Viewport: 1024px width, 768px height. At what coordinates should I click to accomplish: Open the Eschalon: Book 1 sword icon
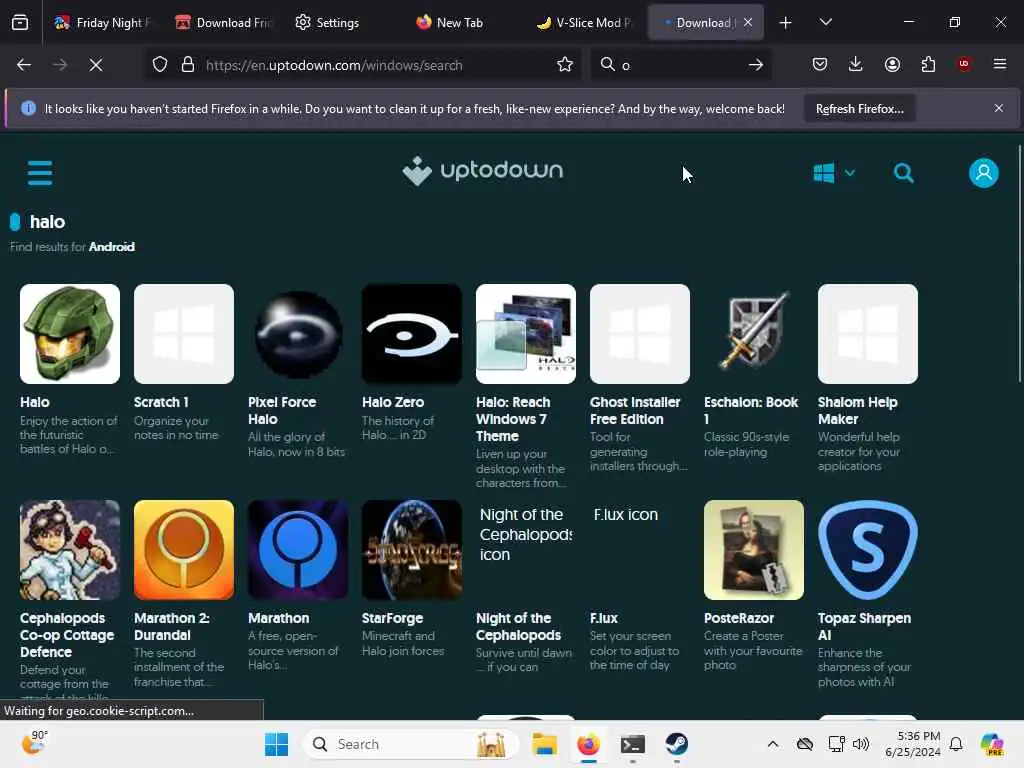[754, 334]
